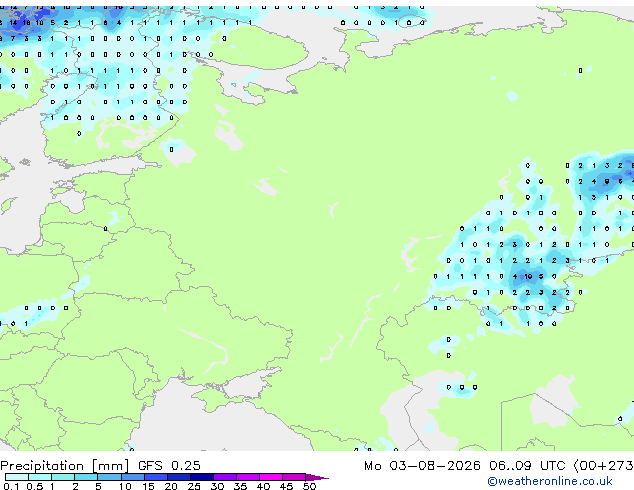This screenshot has height=490, width=634.
Task: Click the 2–5 mm legend swatch
Action: (x=86, y=477)
